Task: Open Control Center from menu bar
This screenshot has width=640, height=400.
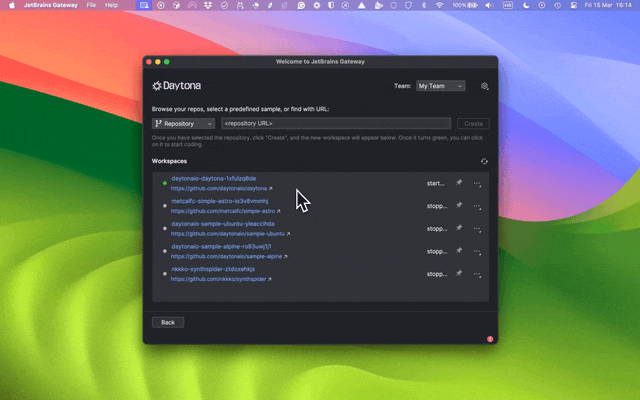Action: (x=573, y=5)
